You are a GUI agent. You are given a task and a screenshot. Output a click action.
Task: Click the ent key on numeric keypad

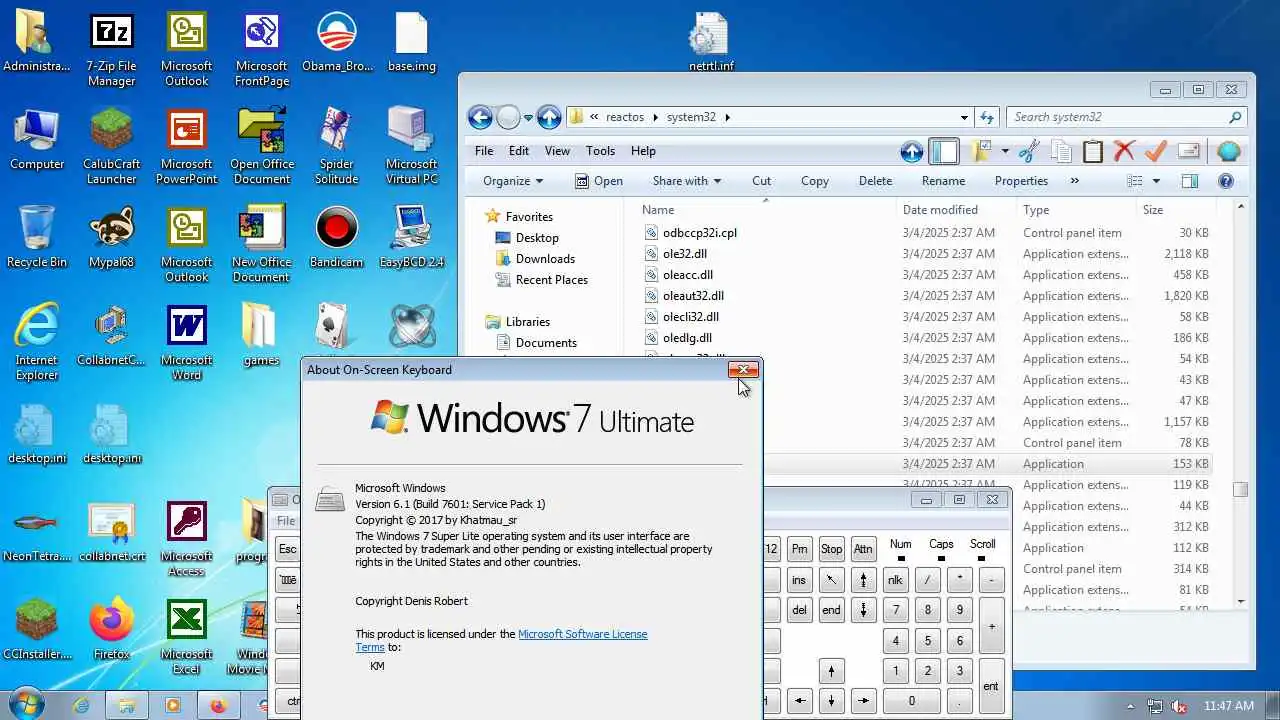coord(991,686)
